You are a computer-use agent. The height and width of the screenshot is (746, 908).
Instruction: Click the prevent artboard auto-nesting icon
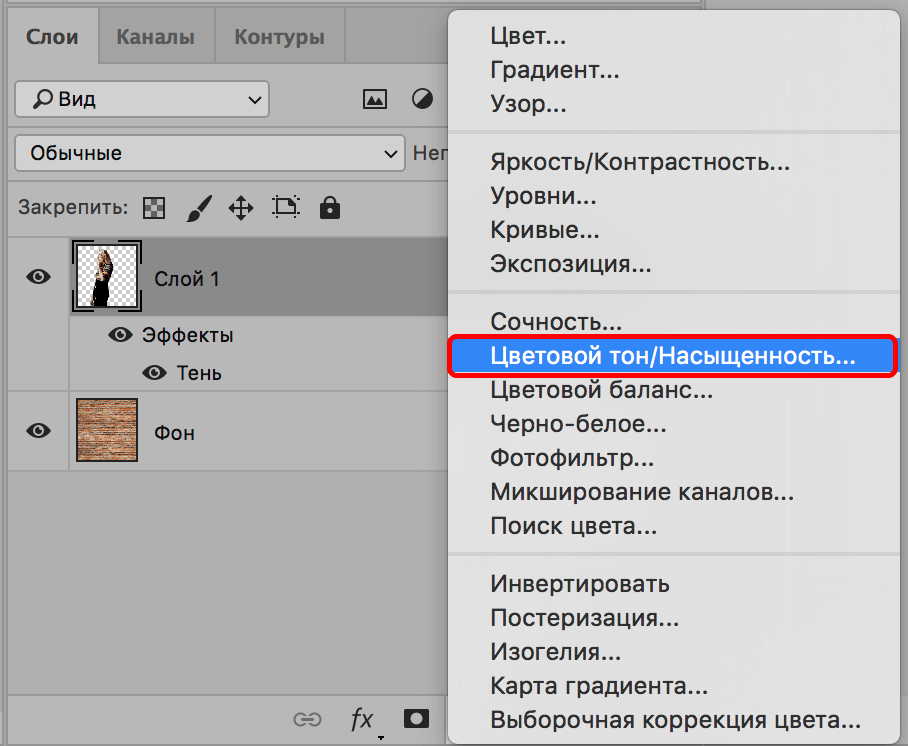286,208
